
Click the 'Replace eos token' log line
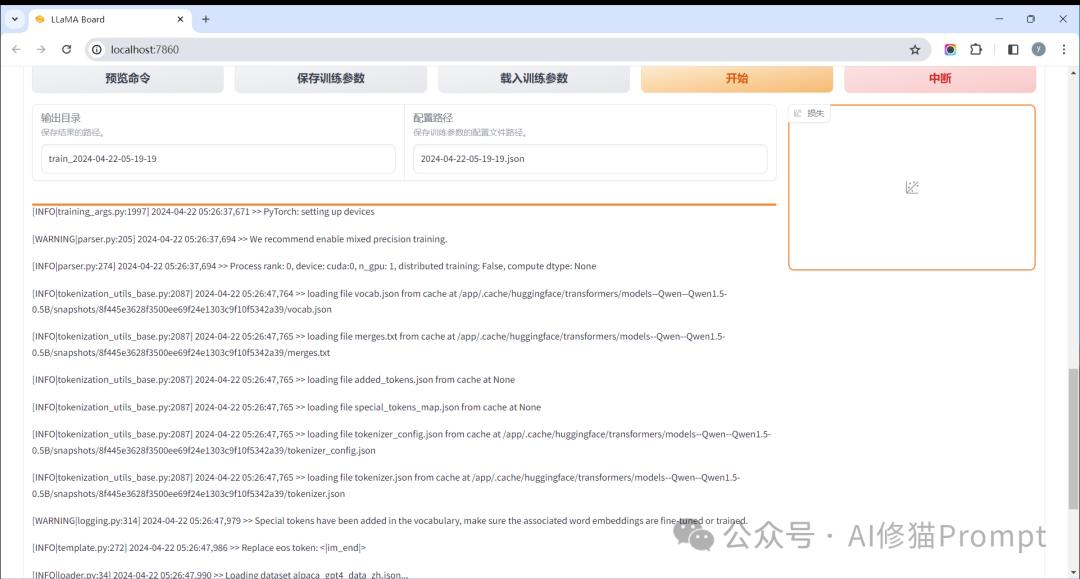tap(199, 548)
